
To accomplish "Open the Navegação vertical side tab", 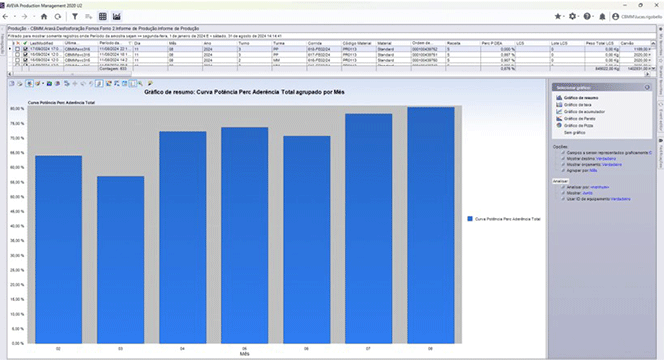I will [x=3, y=42].
